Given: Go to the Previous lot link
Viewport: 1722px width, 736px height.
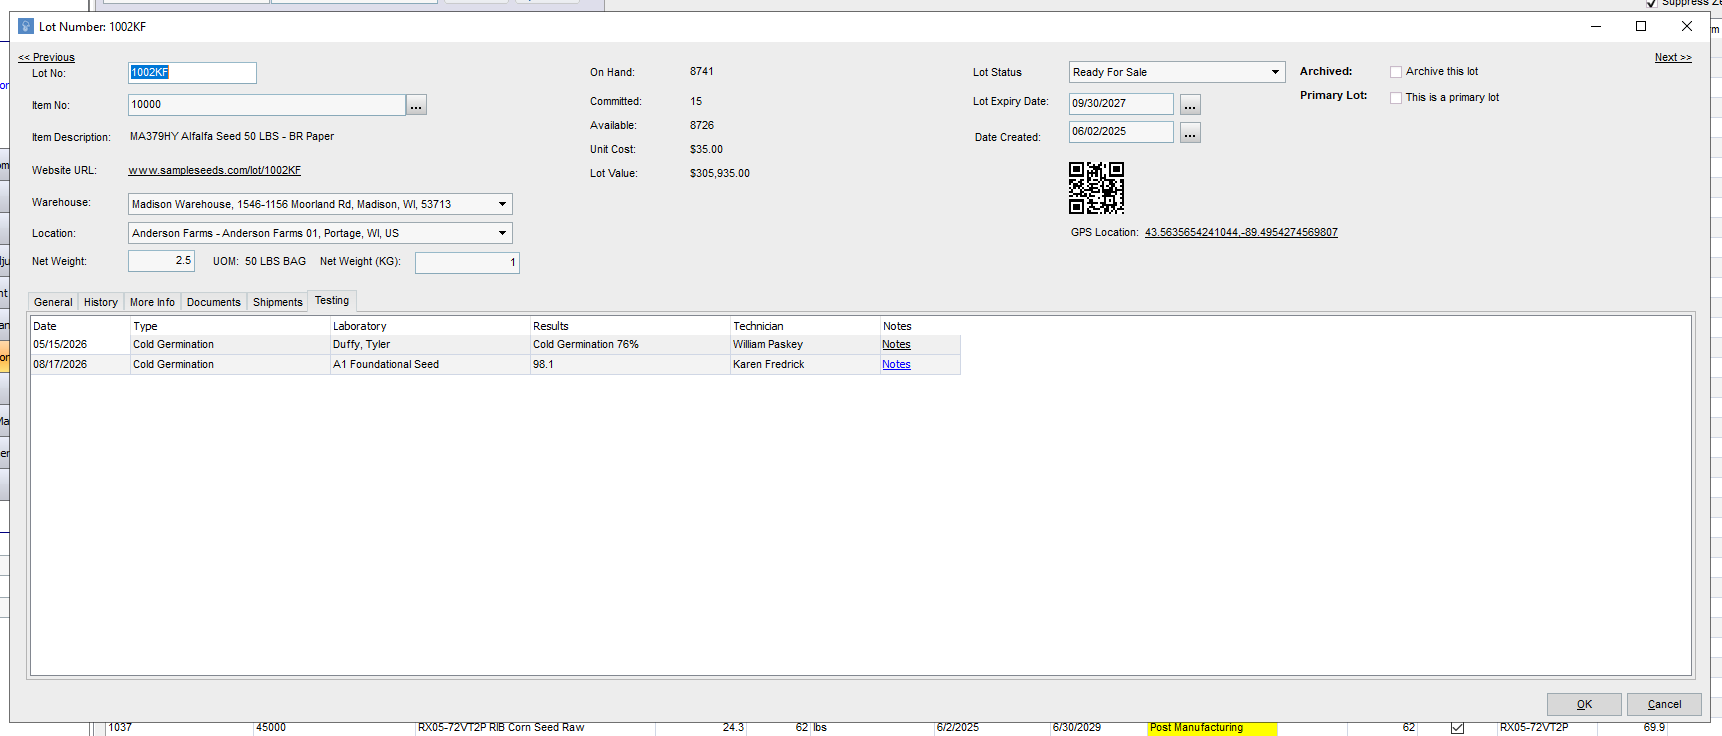Looking at the screenshot, I should pos(47,57).
